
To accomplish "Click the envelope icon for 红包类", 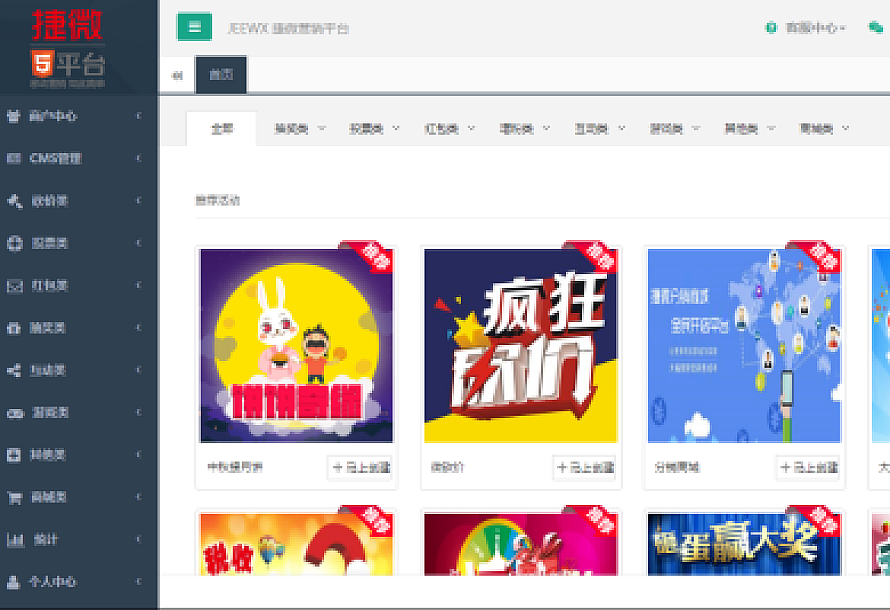I will coord(14,286).
